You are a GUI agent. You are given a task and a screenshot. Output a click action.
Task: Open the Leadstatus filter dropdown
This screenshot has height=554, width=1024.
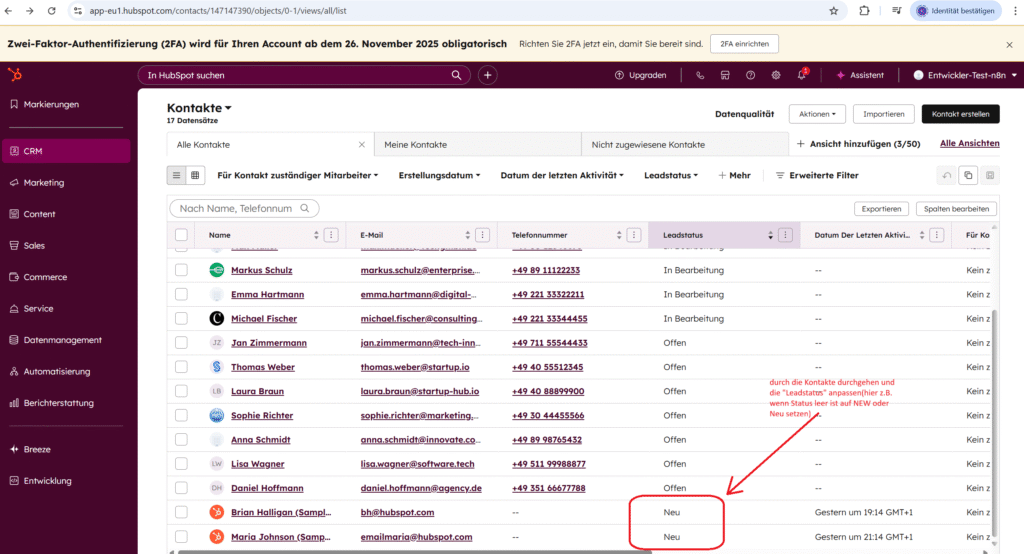pyautogui.click(x=671, y=175)
